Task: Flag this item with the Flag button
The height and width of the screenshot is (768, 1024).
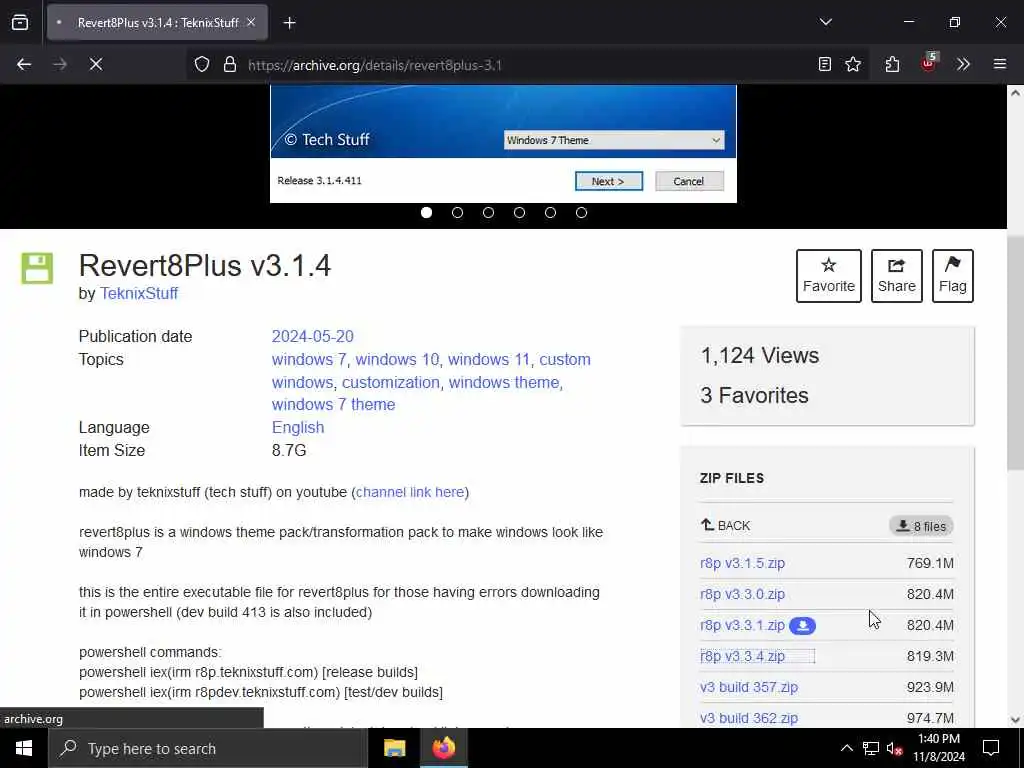Action: 953,276
